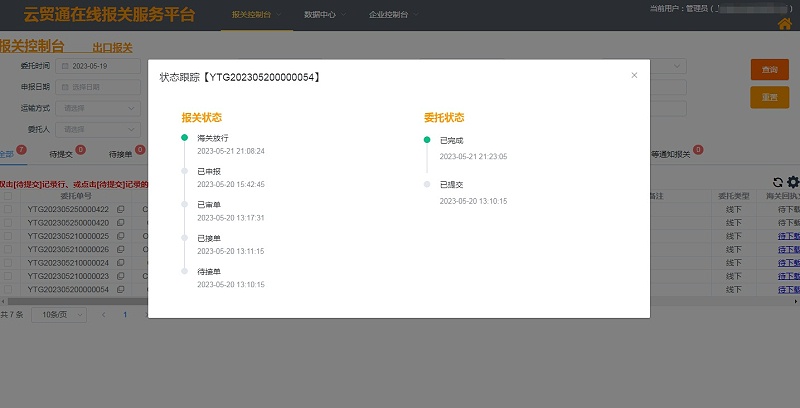The height and width of the screenshot is (408, 800).
Task: Expand the 数据中心 top menu
Action: [325, 15]
